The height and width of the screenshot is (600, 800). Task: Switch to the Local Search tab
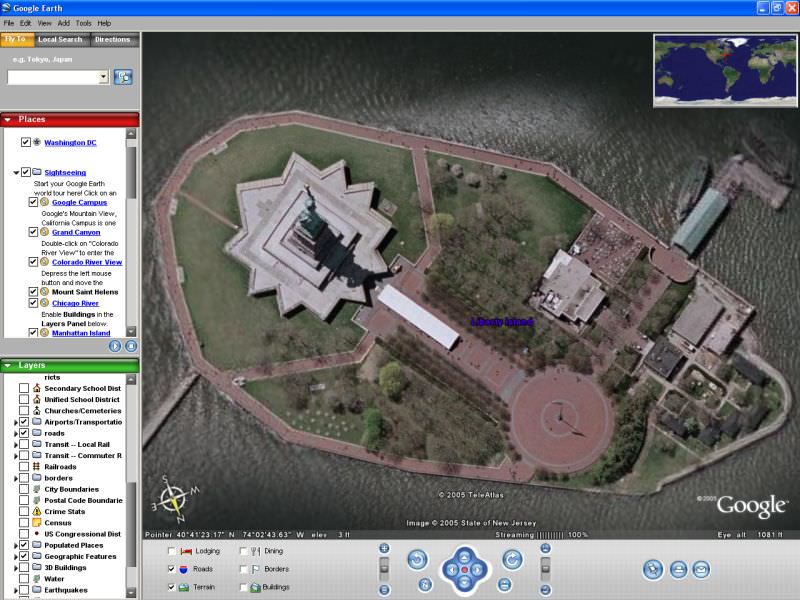coord(60,39)
